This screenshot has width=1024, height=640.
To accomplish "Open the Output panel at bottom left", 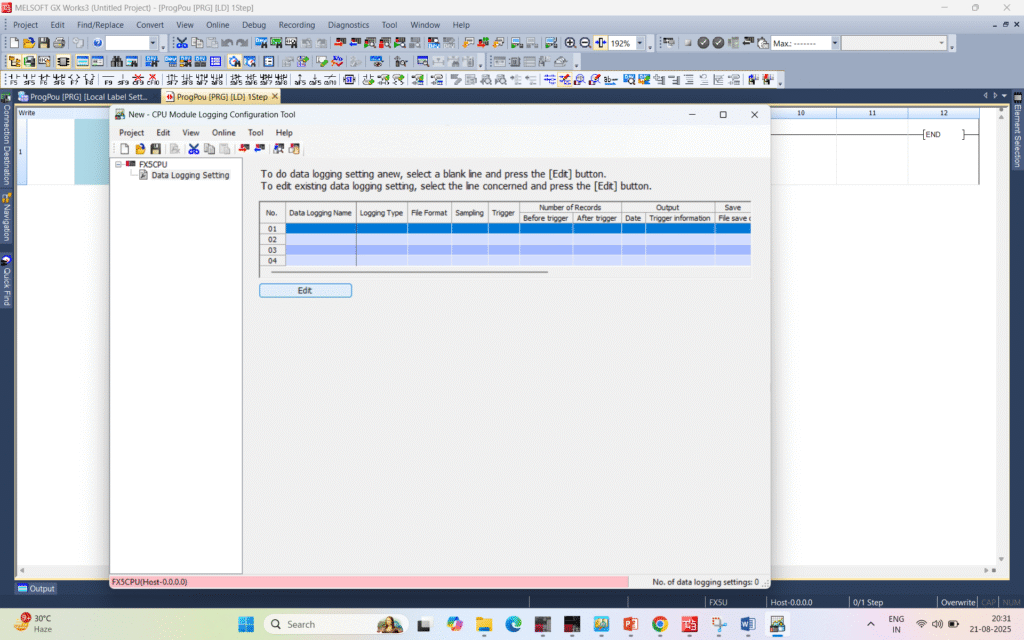I will coord(37,588).
